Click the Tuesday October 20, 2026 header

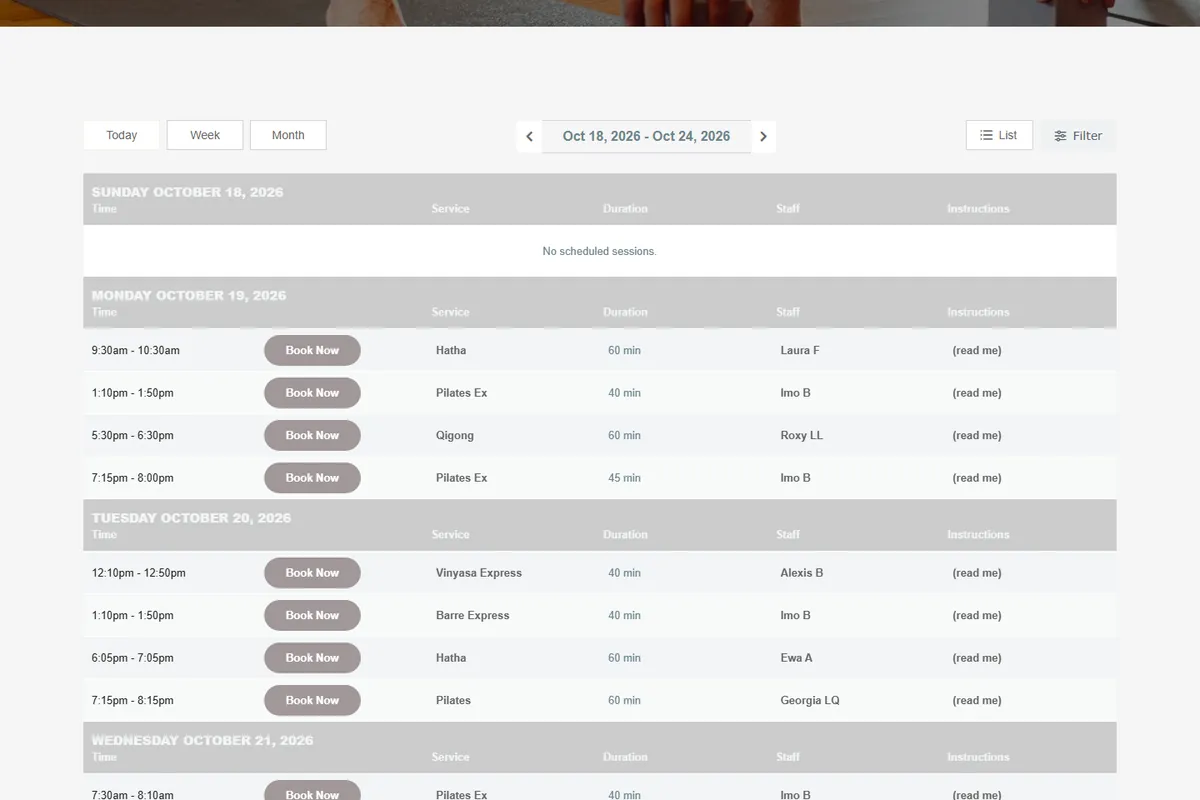pos(191,518)
